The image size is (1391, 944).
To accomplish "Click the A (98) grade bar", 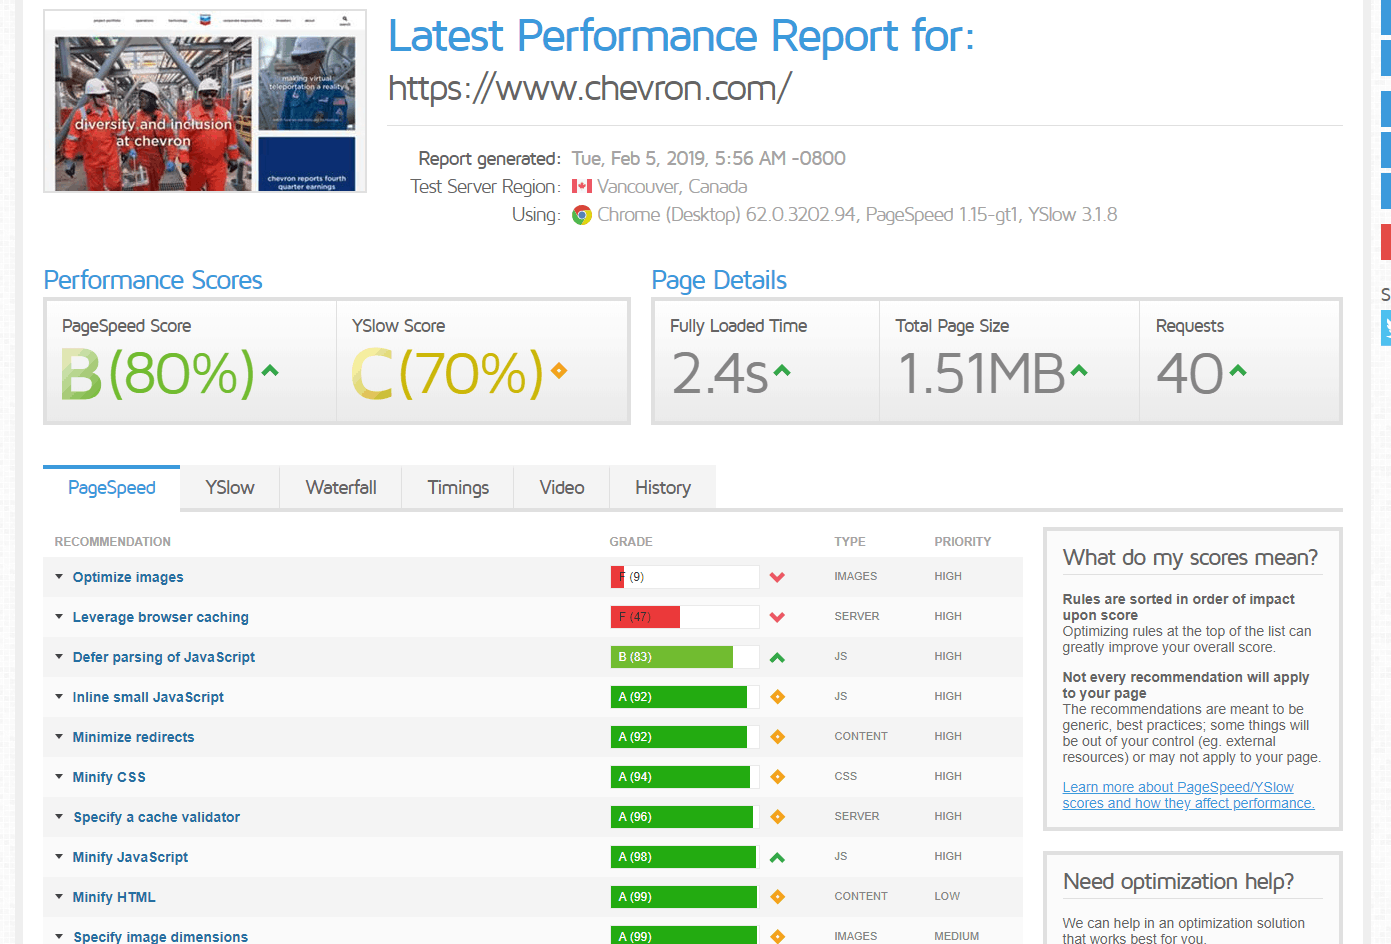I will pos(685,857).
